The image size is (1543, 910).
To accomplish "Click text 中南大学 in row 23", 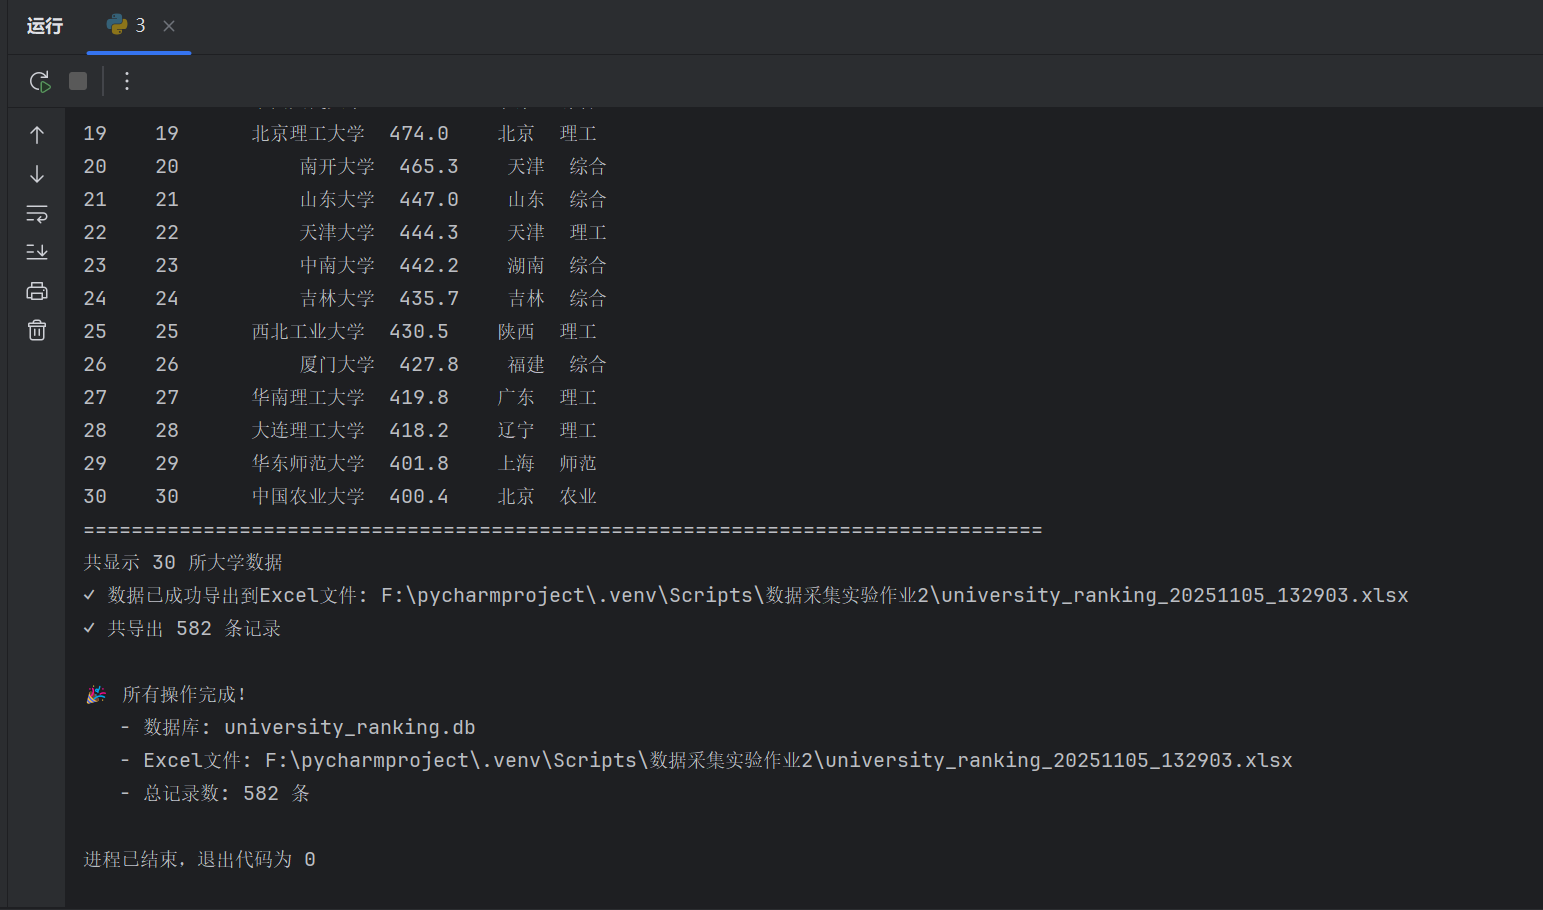I will (x=337, y=265).
